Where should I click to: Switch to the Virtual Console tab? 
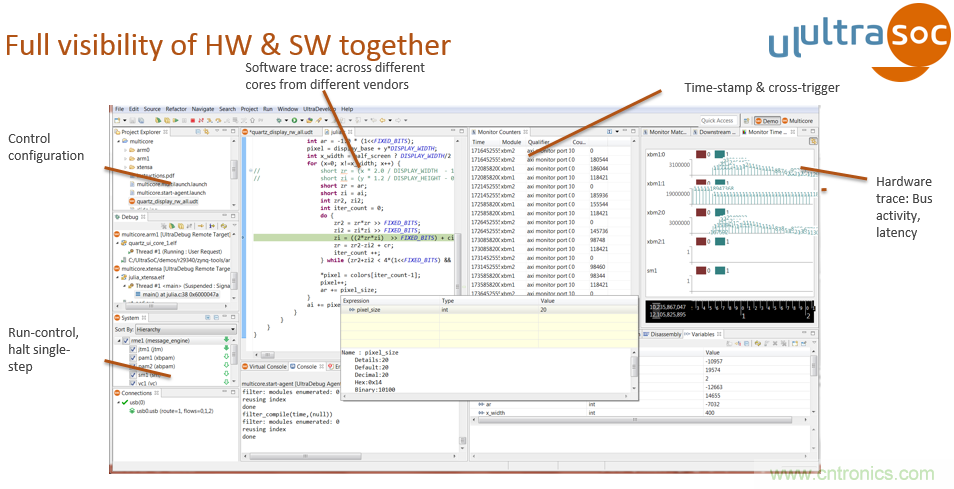point(268,367)
